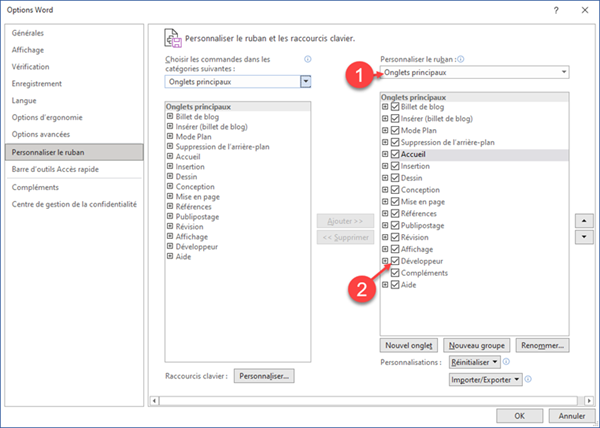The height and width of the screenshot is (428, 600).
Task: Select Personnaliser le ruban in sidebar
Action: 74,152
